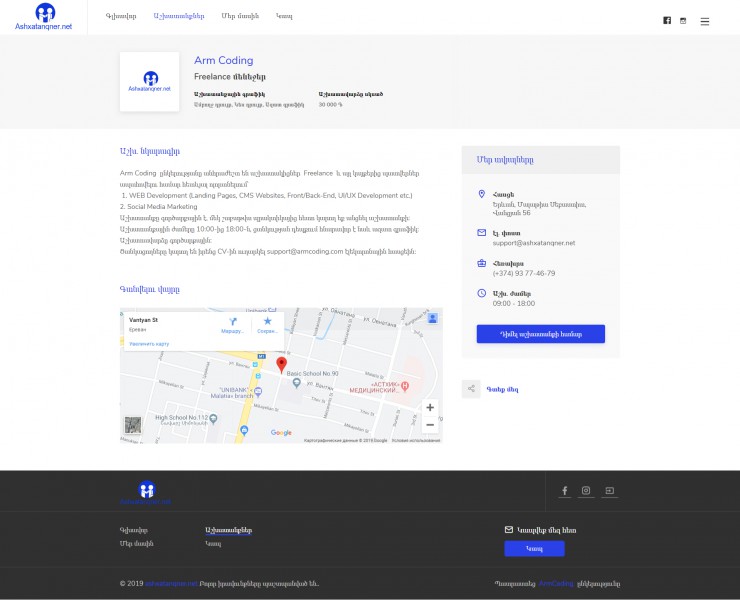Click support@armcoding.com in description

point(305,252)
